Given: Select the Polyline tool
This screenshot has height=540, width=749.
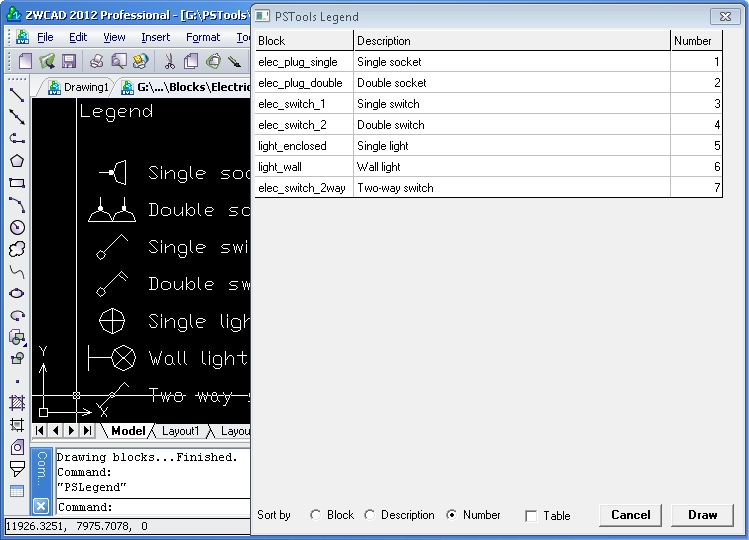Looking at the screenshot, I should coord(17,139).
